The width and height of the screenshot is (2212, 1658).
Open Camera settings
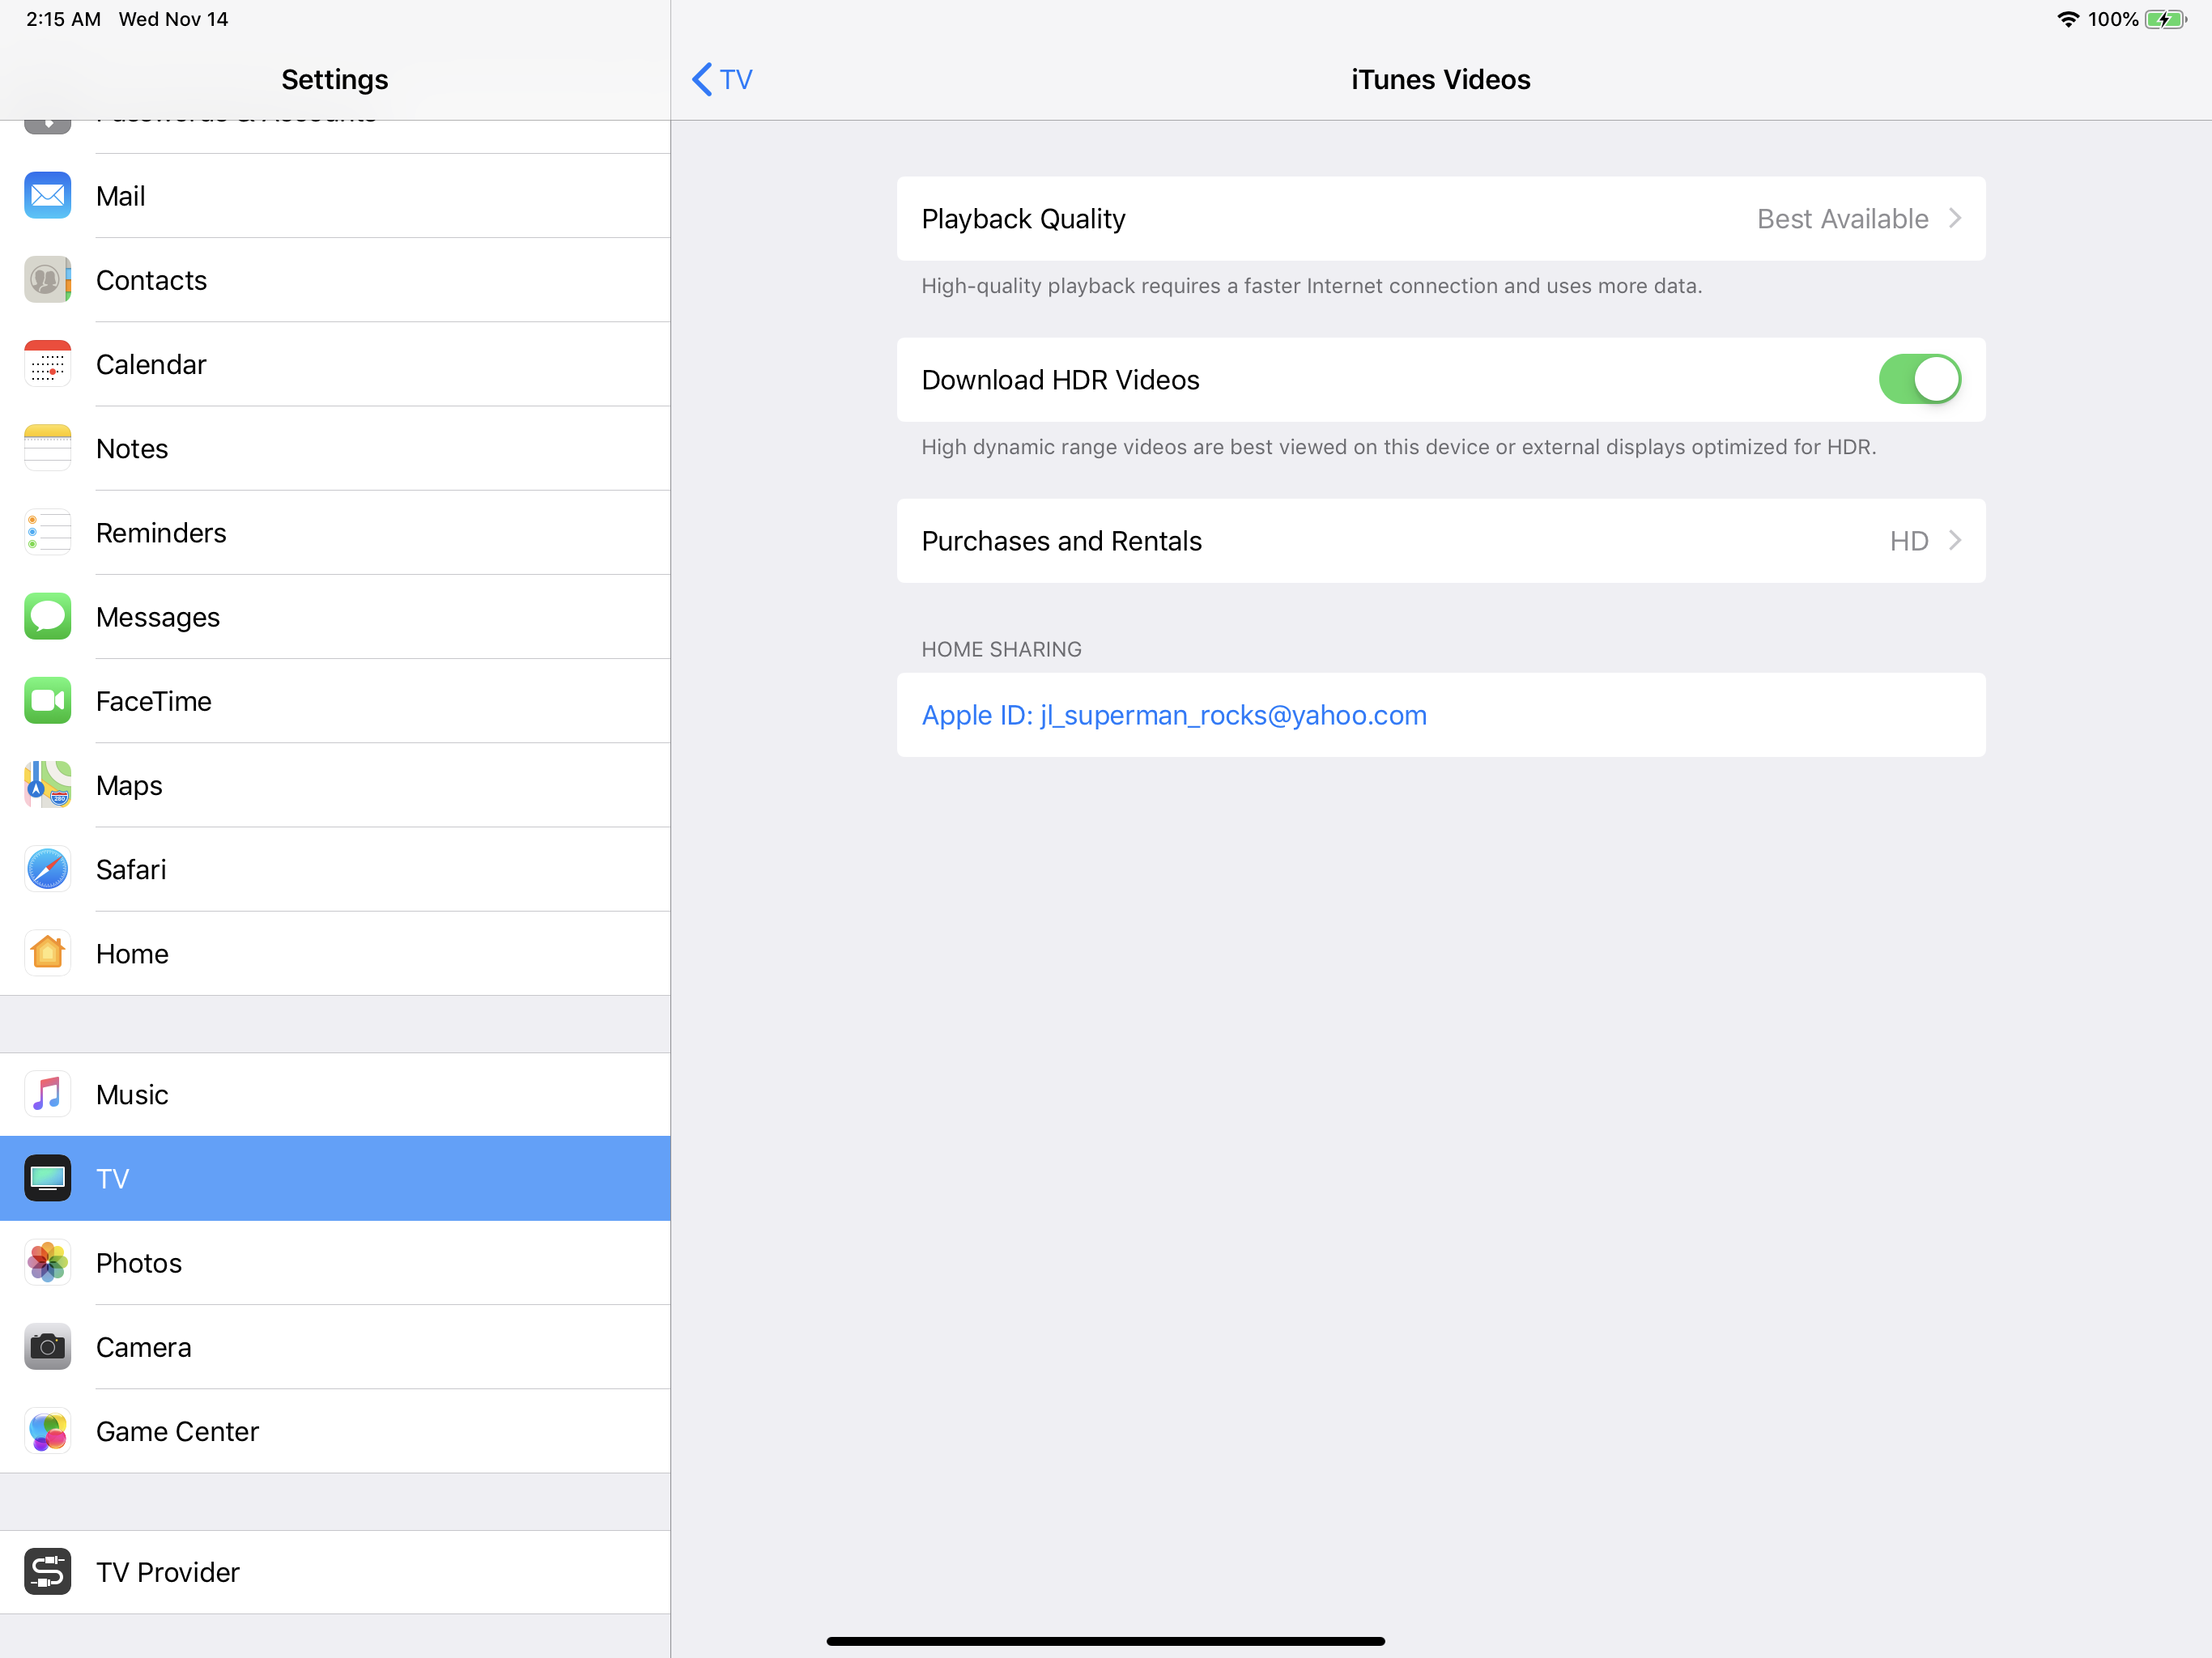pyautogui.click(x=335, y=1347)
